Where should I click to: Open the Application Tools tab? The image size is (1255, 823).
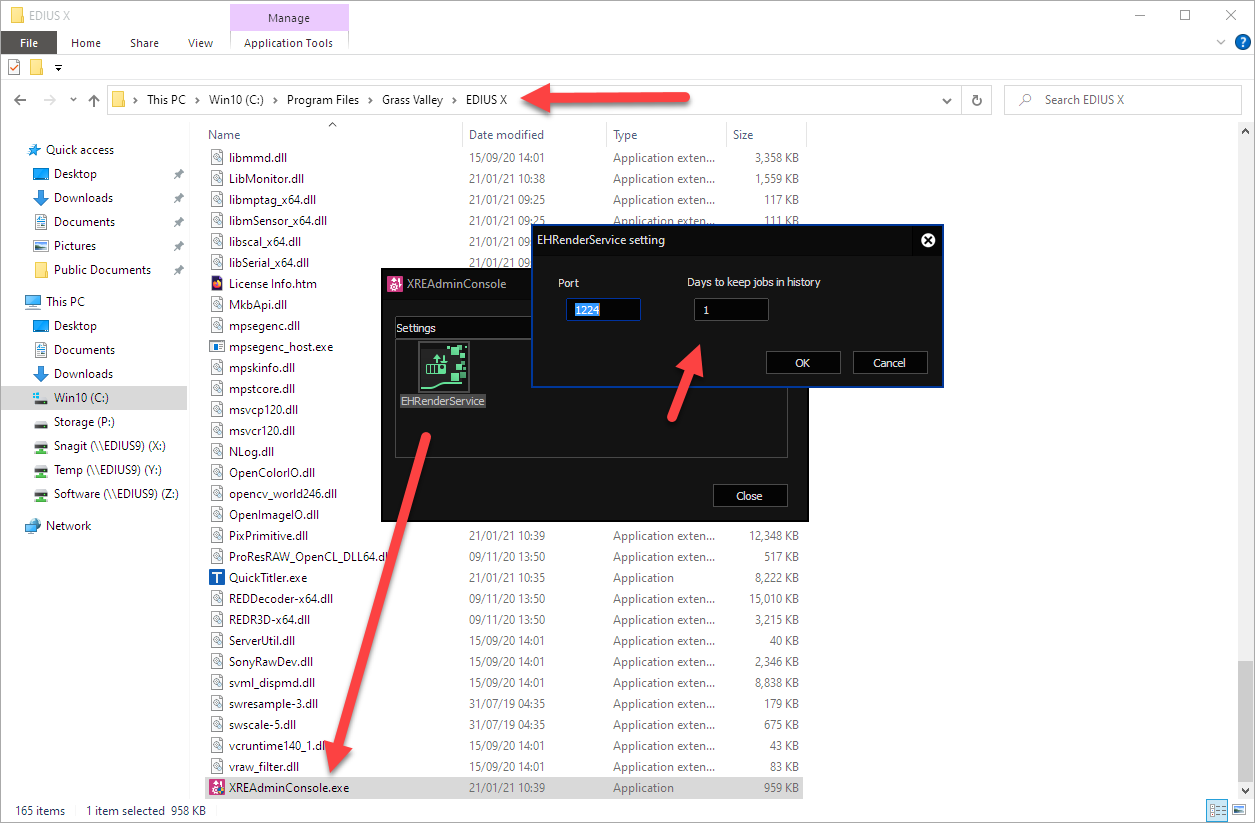point(289,43)
